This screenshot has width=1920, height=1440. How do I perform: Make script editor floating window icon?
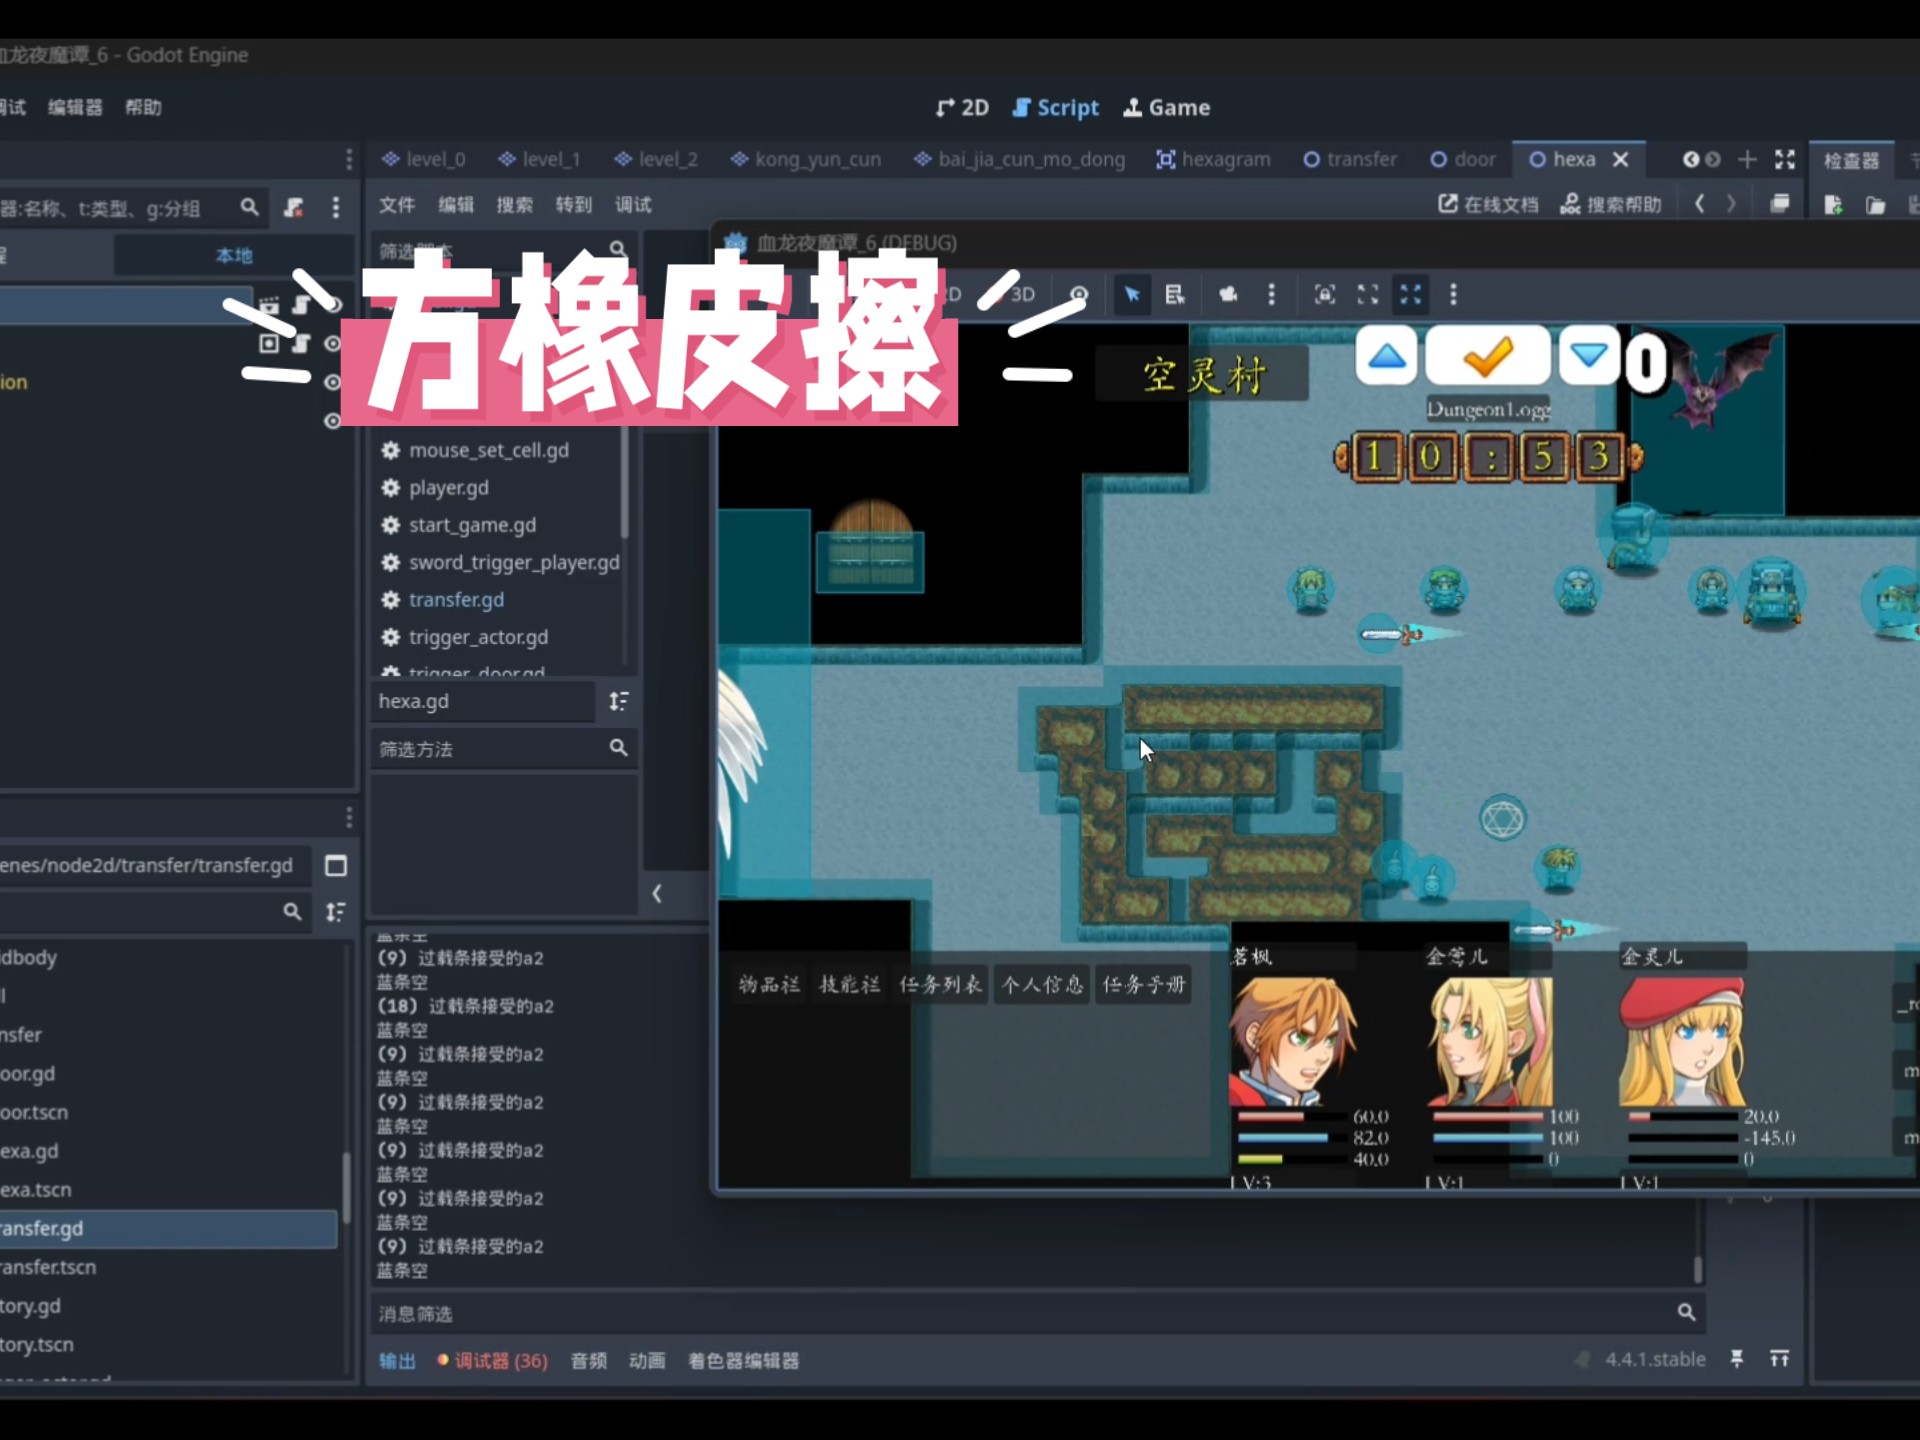1780,204
